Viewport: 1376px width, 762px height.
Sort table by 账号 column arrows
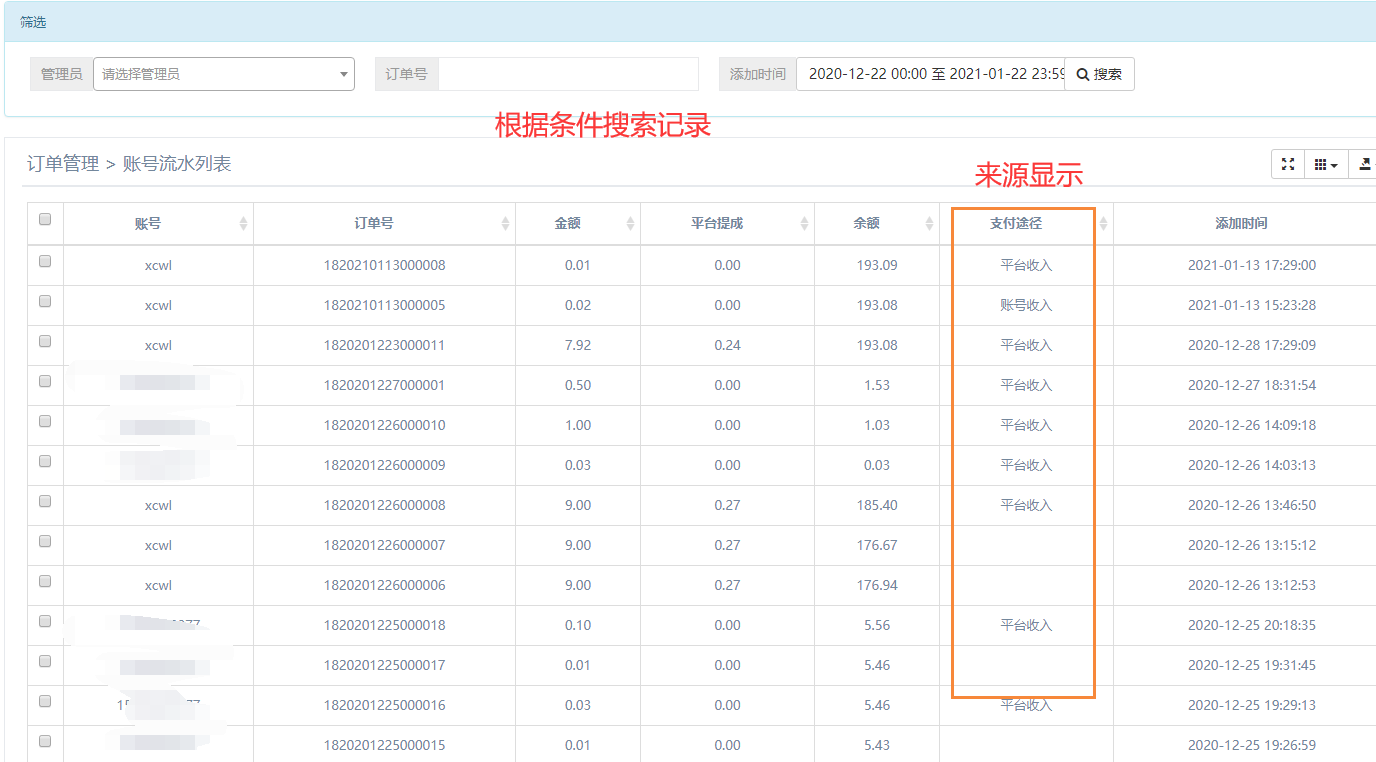(243, 224)
